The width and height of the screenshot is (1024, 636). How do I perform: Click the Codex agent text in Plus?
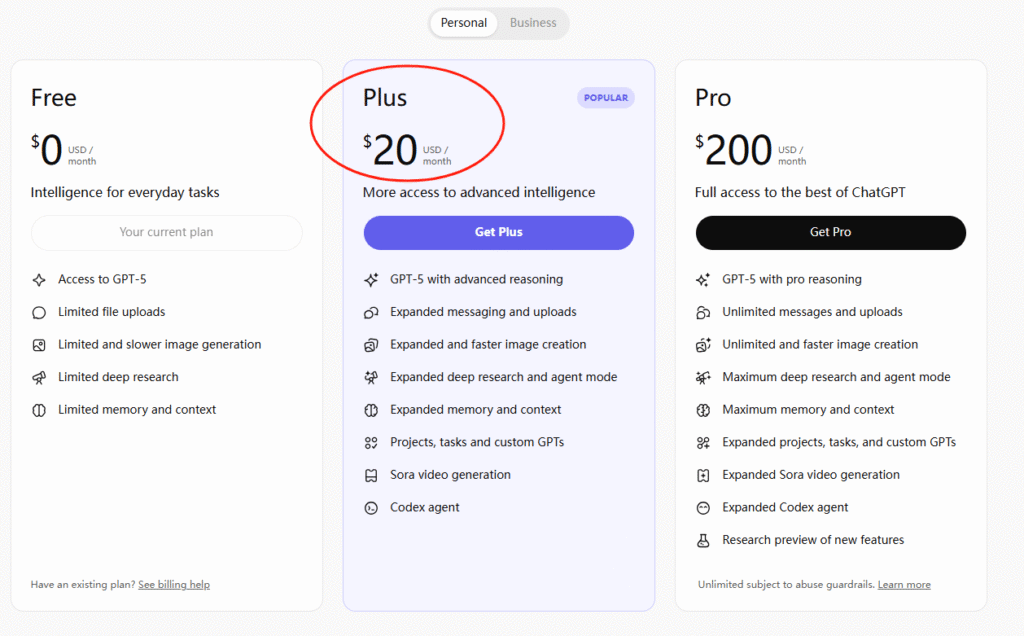pyautogui.click(x=424, y=508)
